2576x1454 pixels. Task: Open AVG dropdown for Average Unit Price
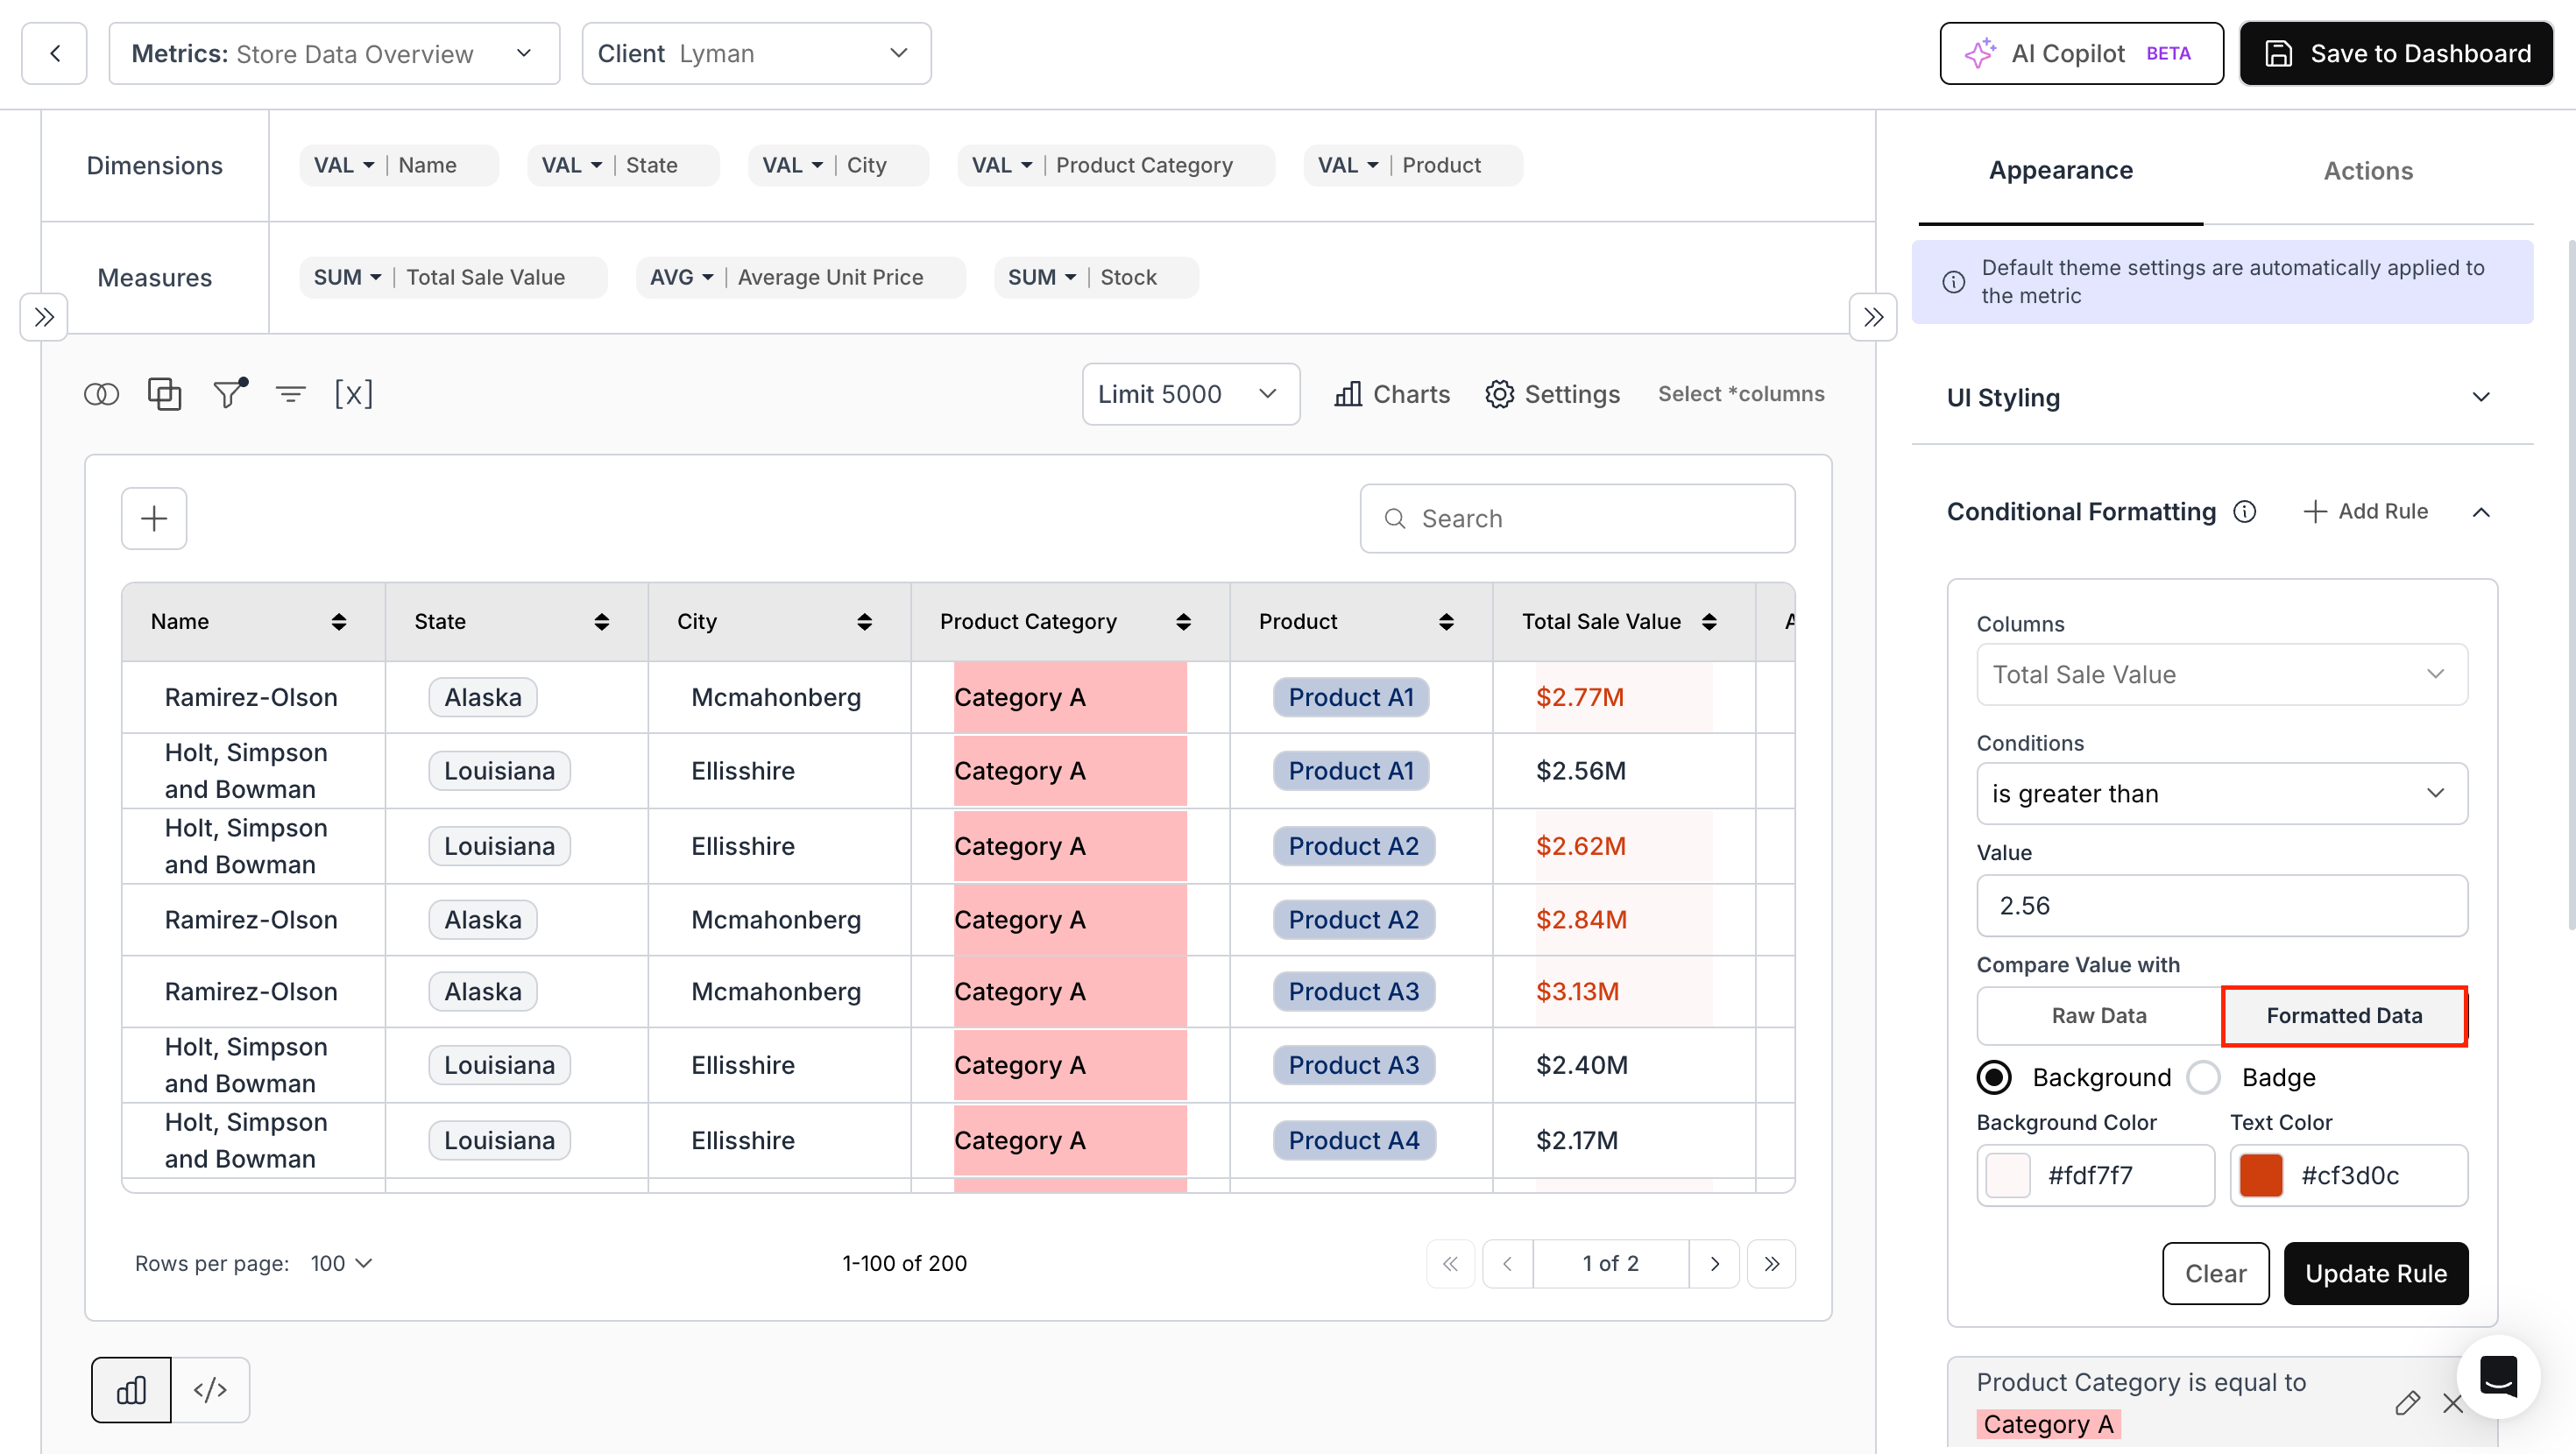point(681,277)
